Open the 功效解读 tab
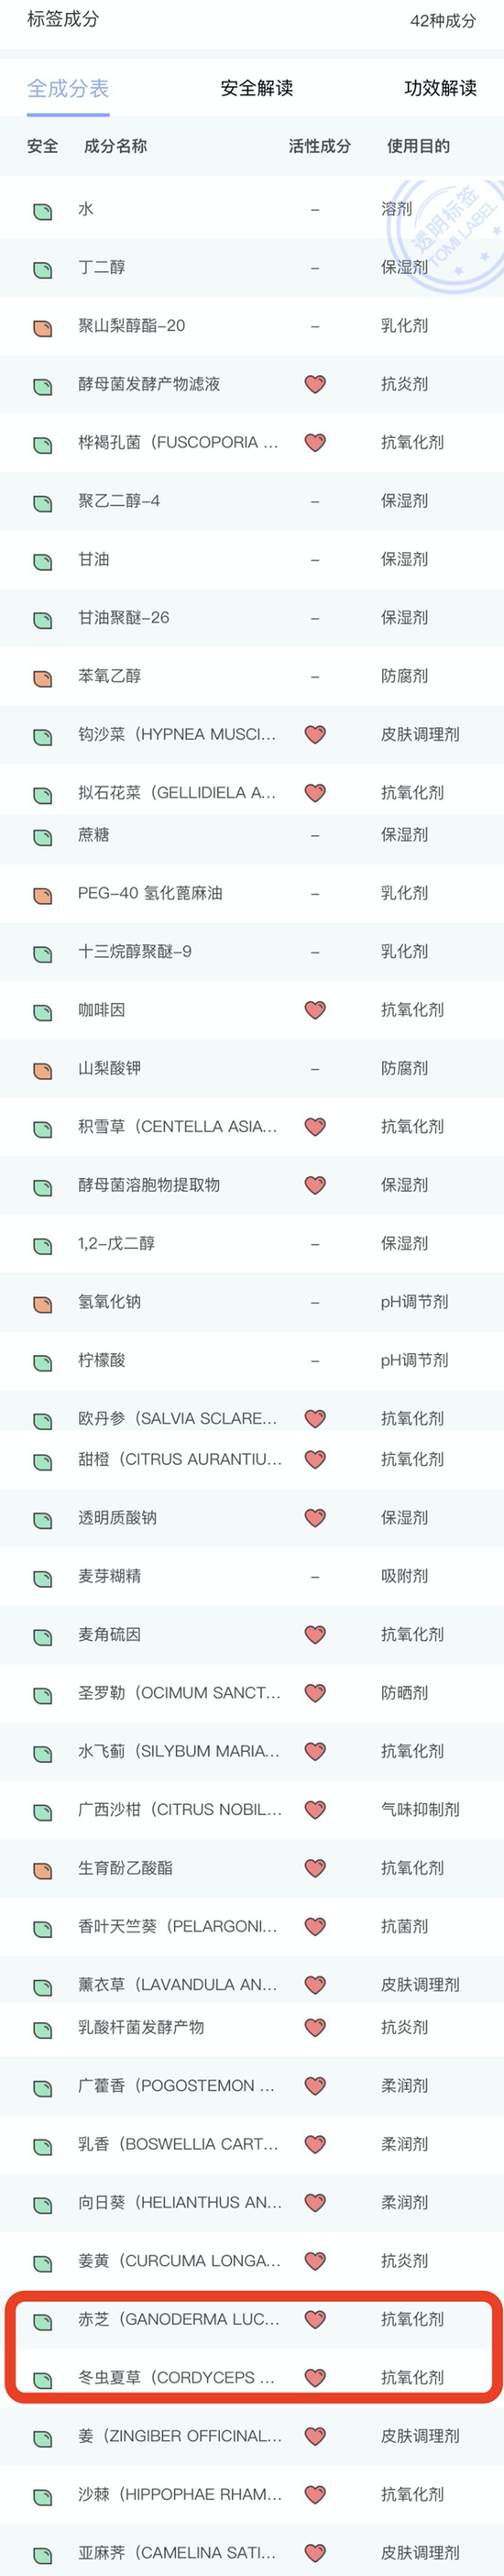504x2576 pixels. (x=440, y=88)
